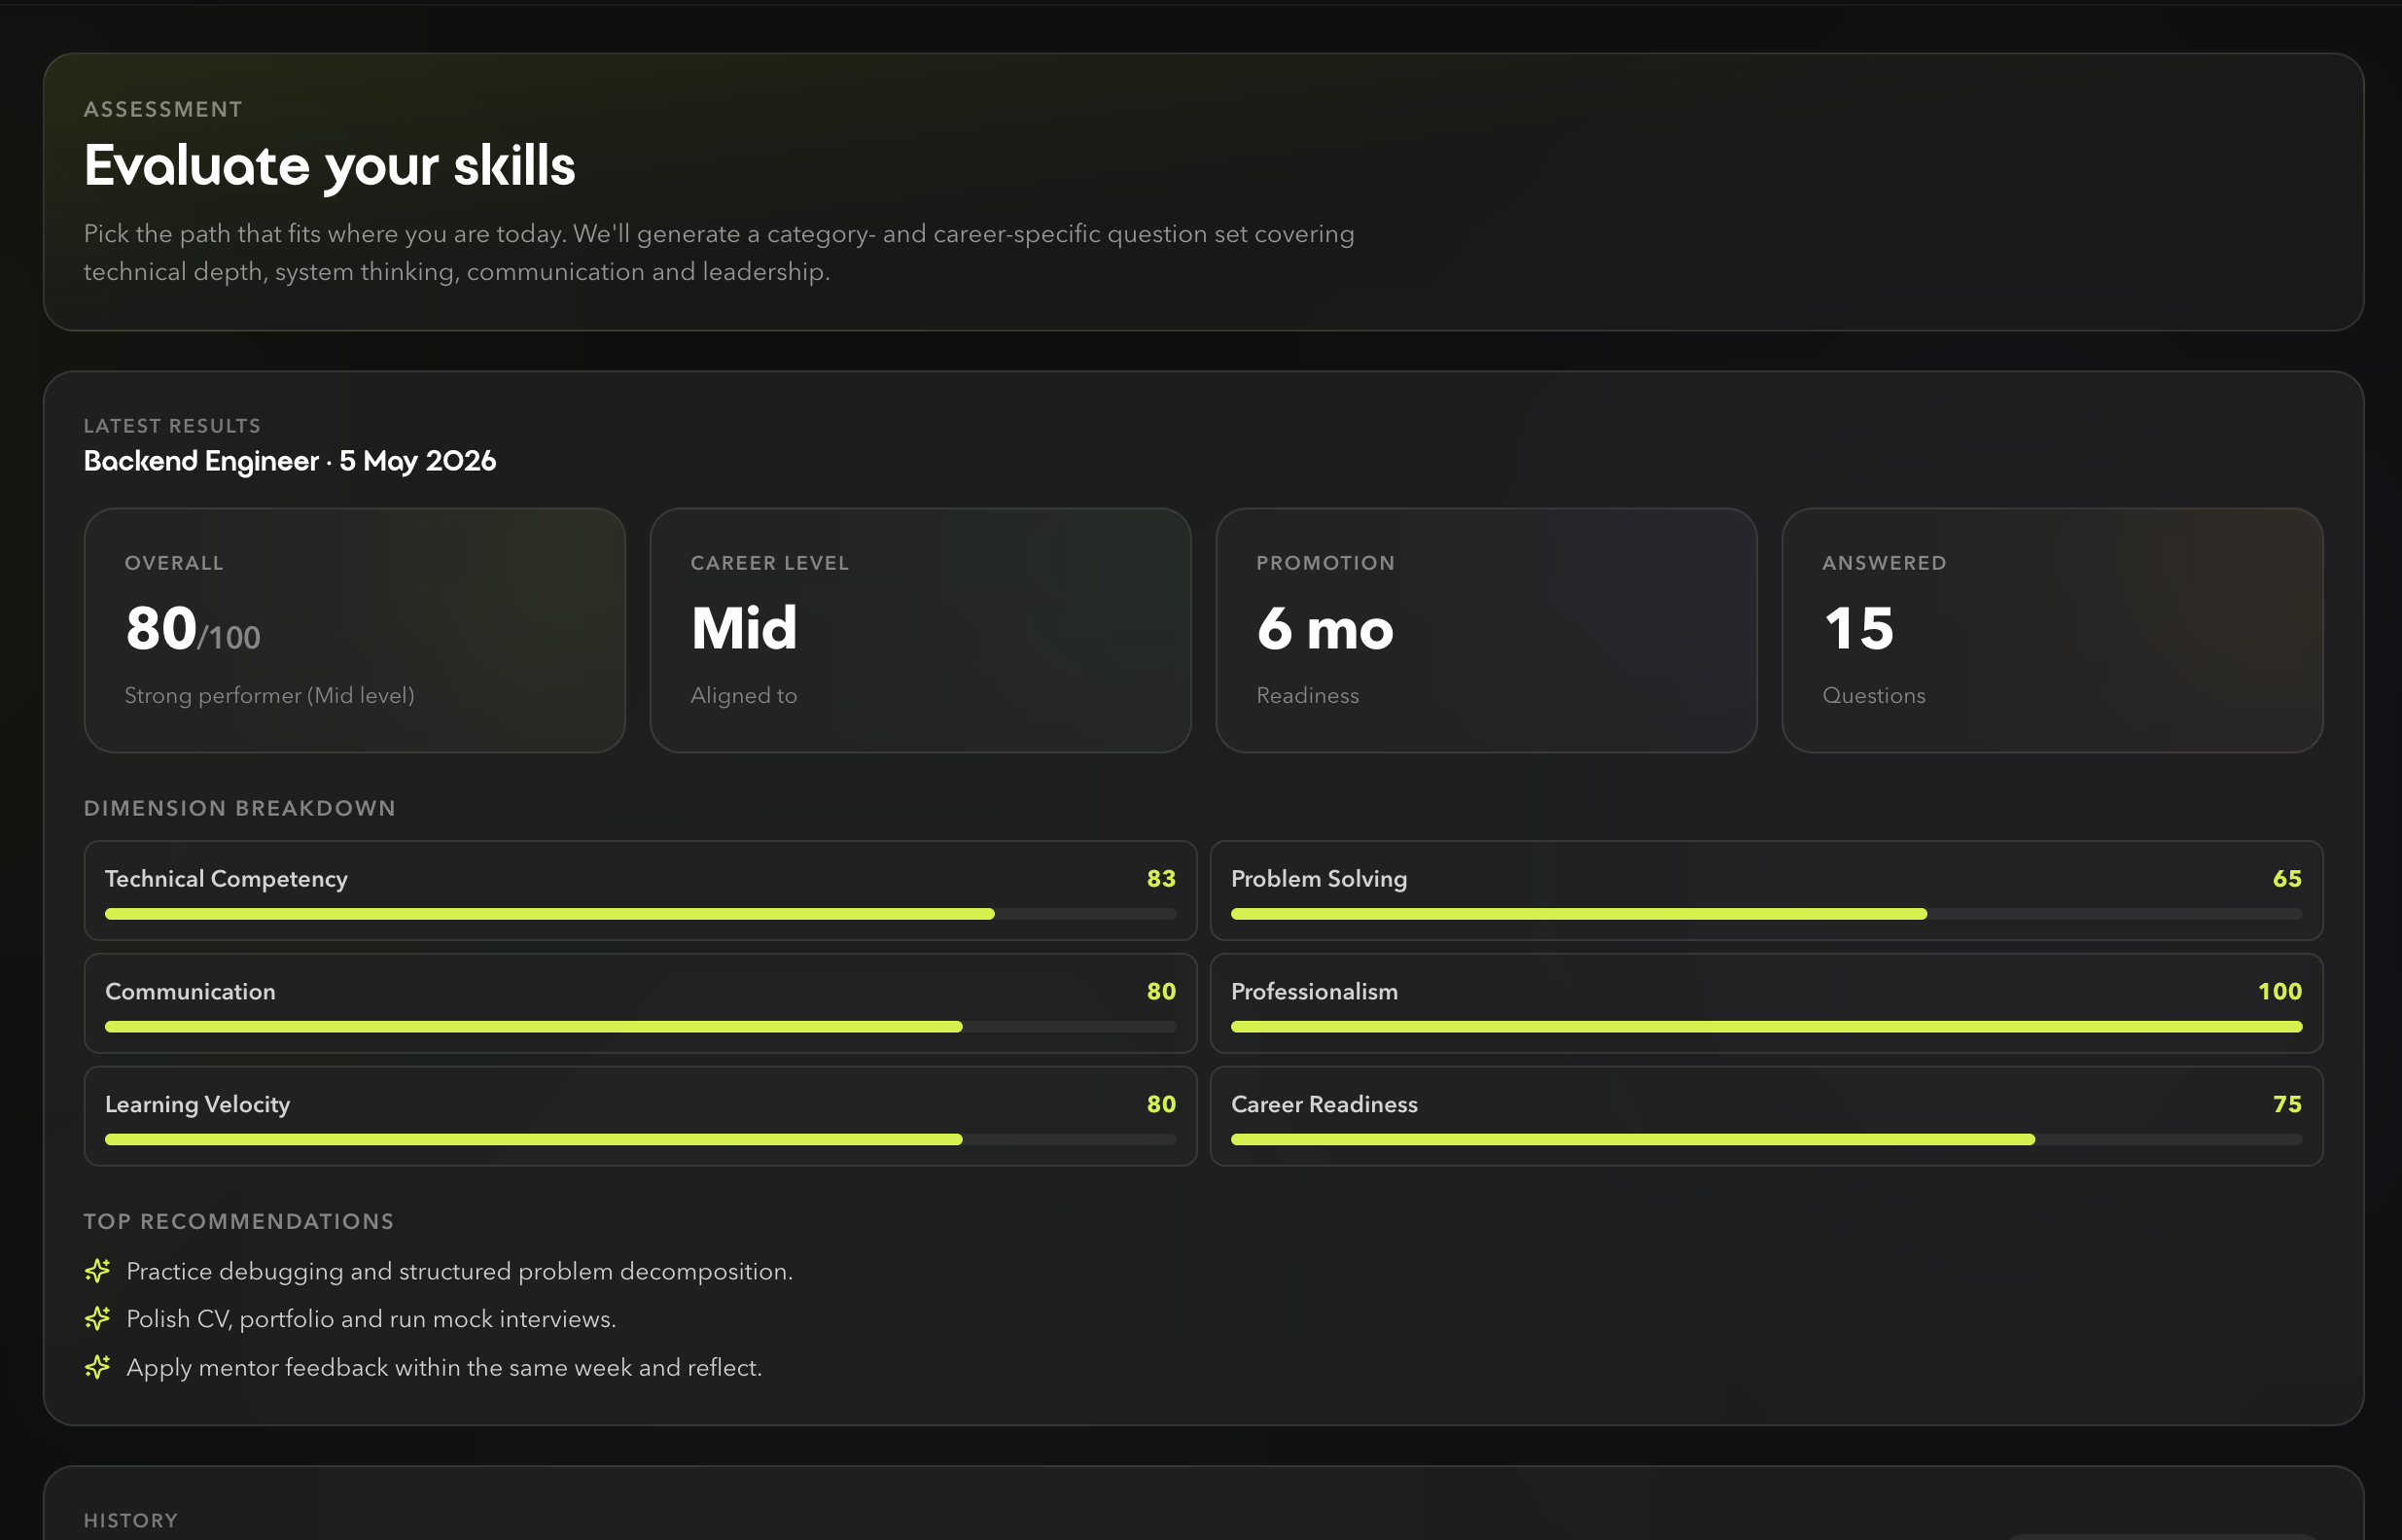The height and width of the screenshot is (1540, 2402).
Task: Click the sparkle icon beside mentor feedback recommendation
Action: click(x=97, y=1367)
